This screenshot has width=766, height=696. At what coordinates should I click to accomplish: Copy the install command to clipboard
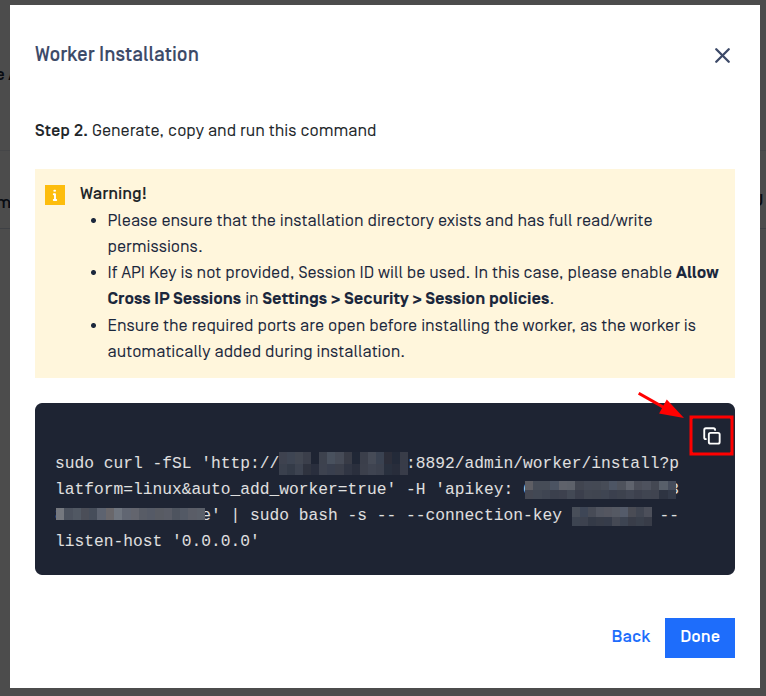711,436
